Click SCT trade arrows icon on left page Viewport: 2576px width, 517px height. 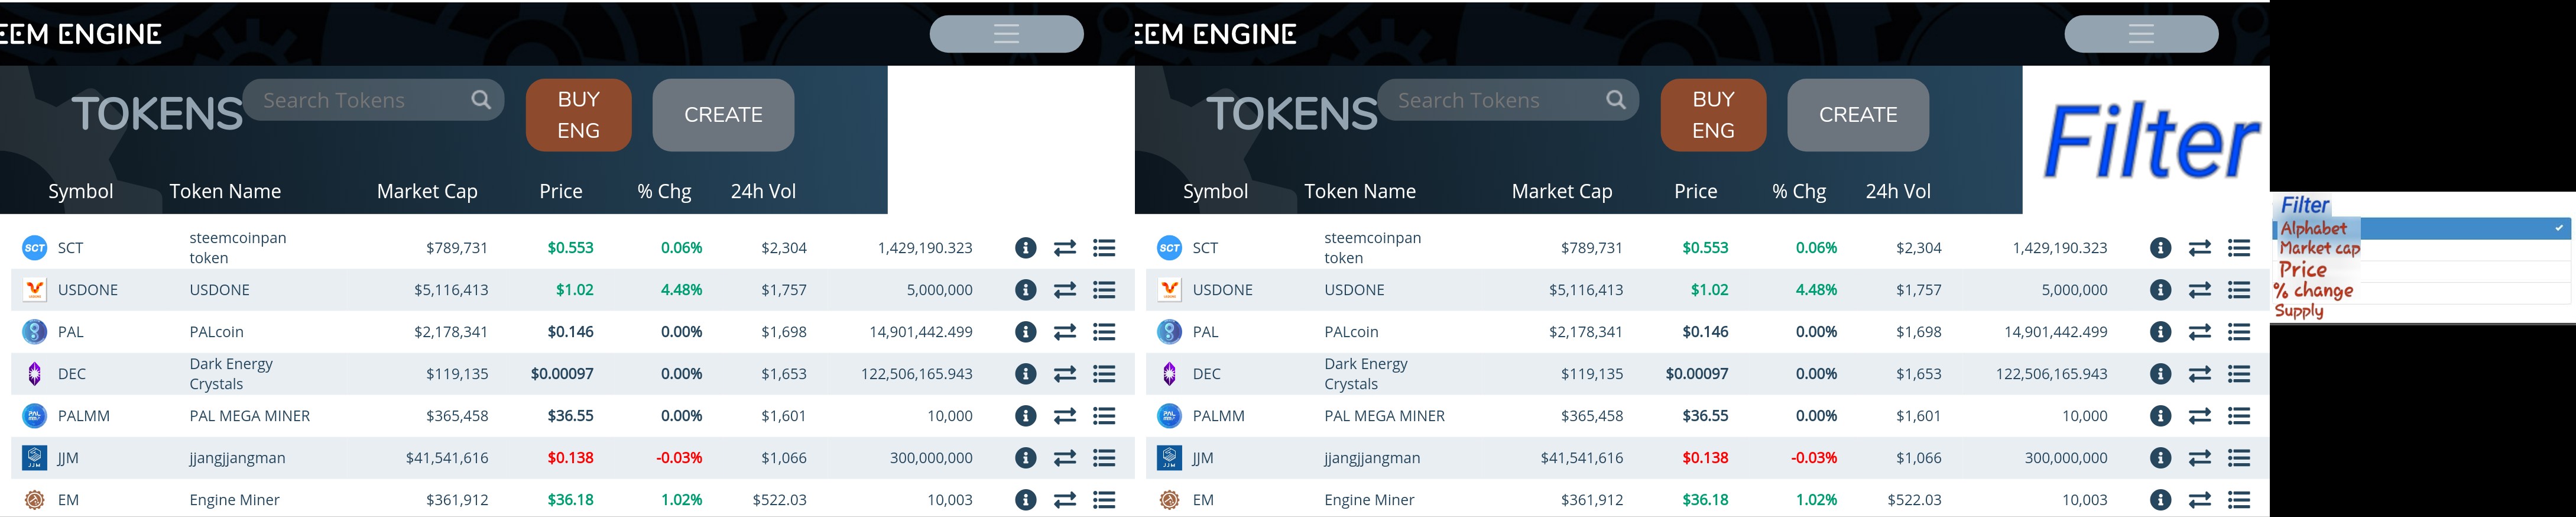(1065, 248)
